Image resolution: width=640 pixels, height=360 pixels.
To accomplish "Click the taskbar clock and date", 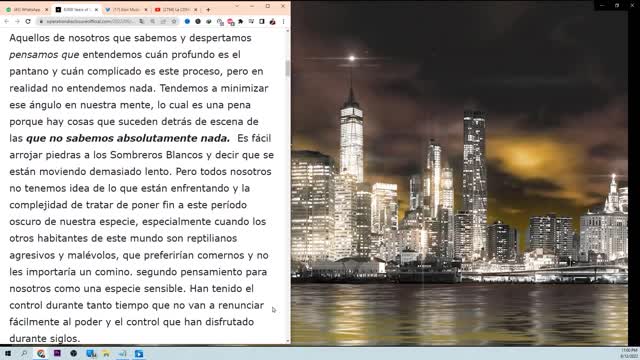I will coord(629,353).
